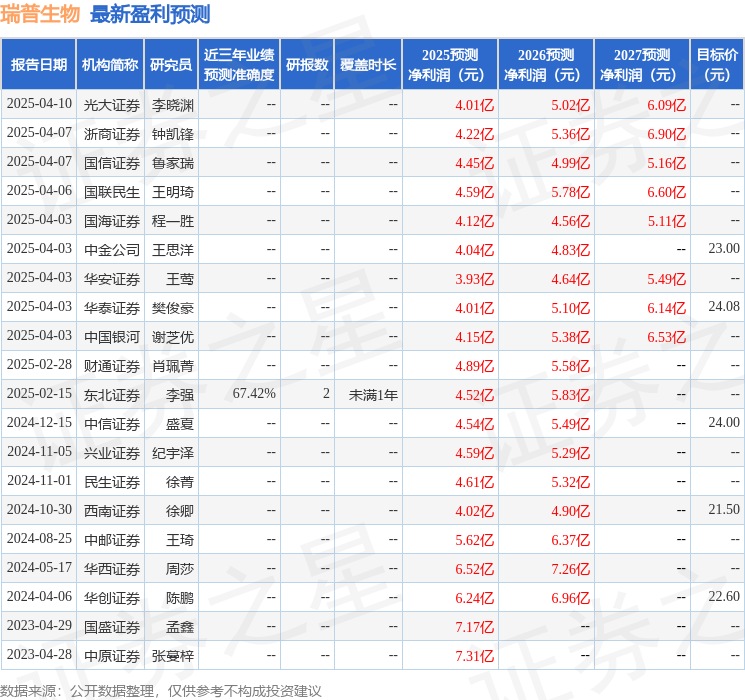Click the 中邮证券 institution cell
This screenshot has width=745, height=700.
click(112, 540)
